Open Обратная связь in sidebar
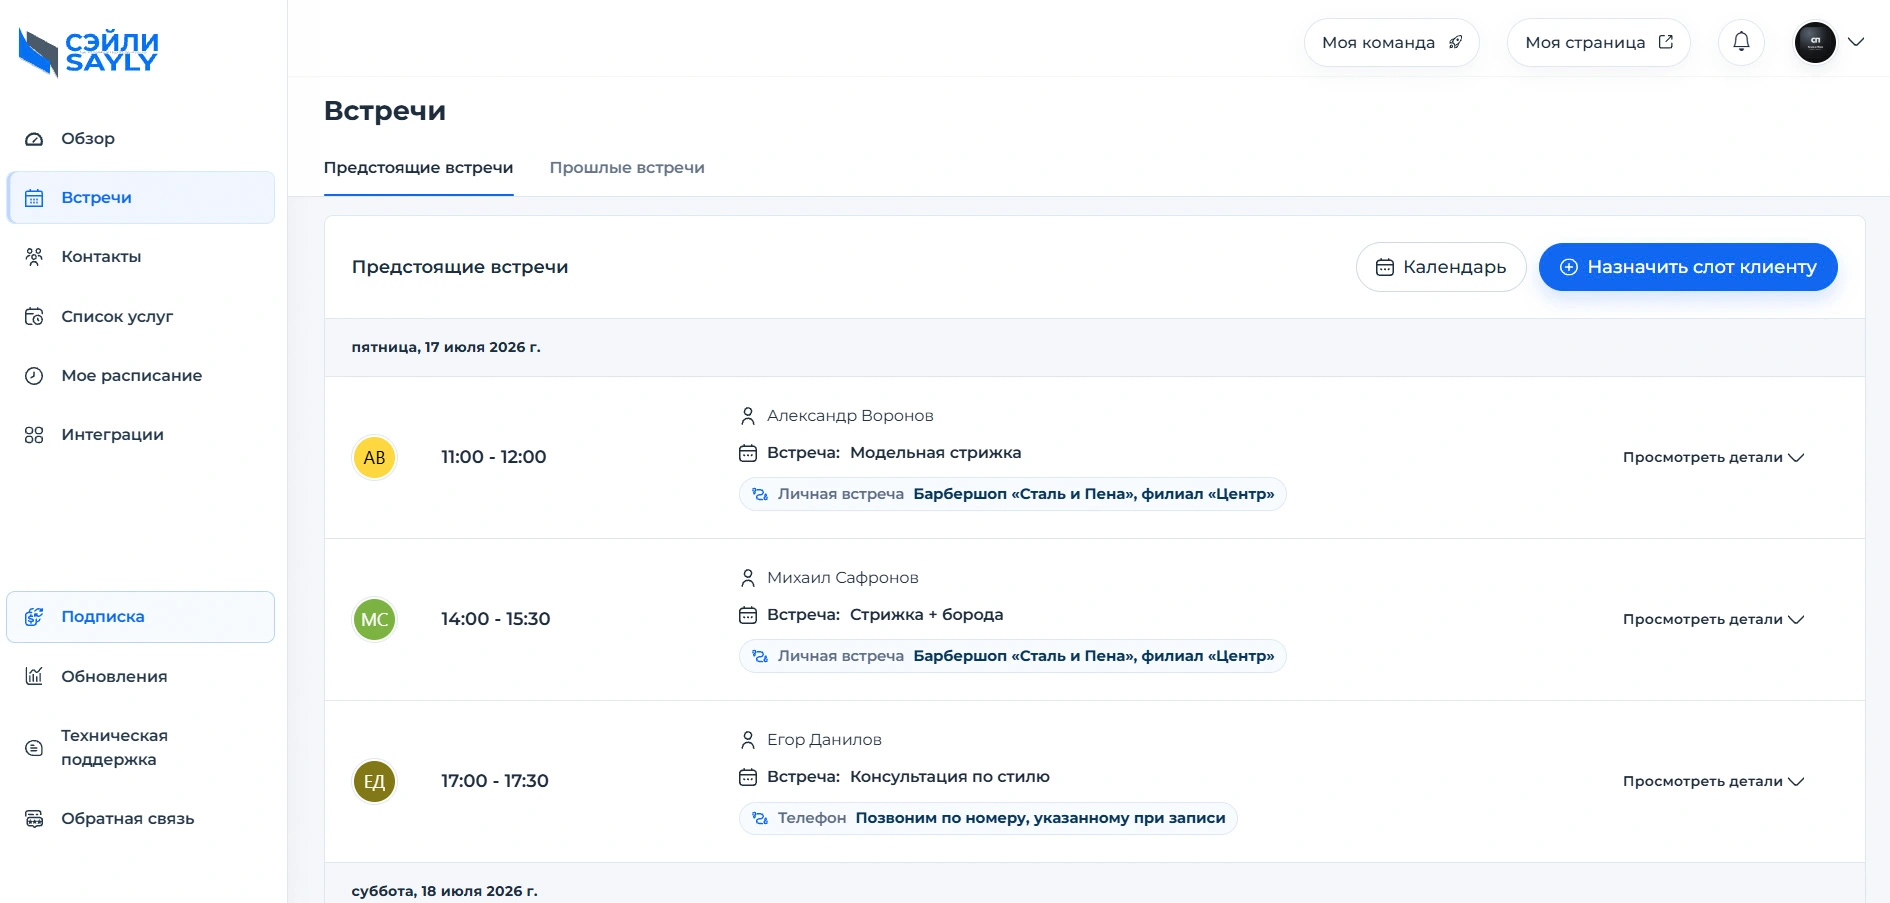Image resolution: width=1890 pixels, height=903 pixels. pos(141,819)
